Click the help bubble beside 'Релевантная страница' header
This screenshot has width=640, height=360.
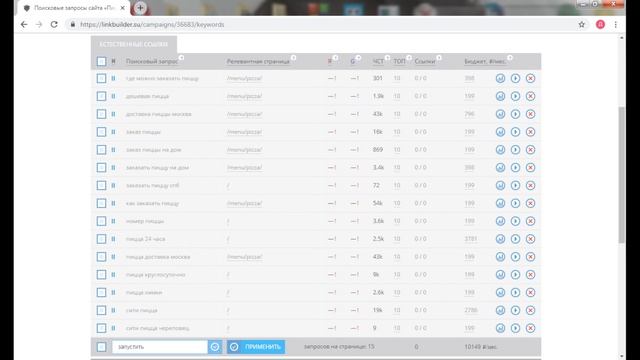pyautogui.click(x=293, y=58)
